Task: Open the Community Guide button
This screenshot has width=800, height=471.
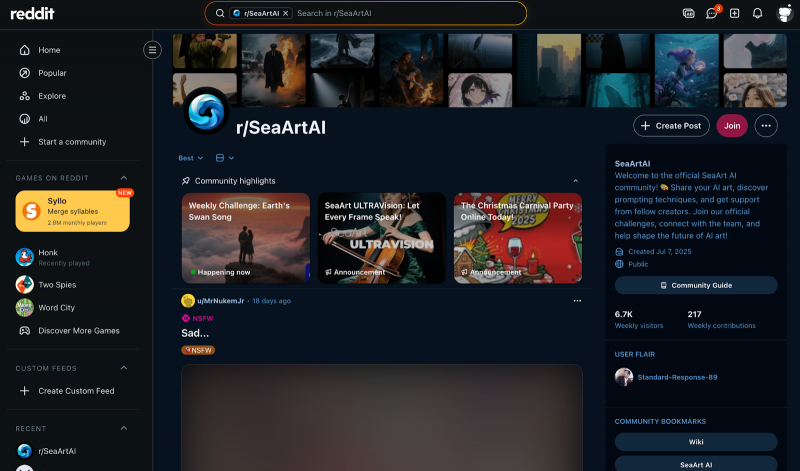Action: pyautogui.click(x=696, y=285)
